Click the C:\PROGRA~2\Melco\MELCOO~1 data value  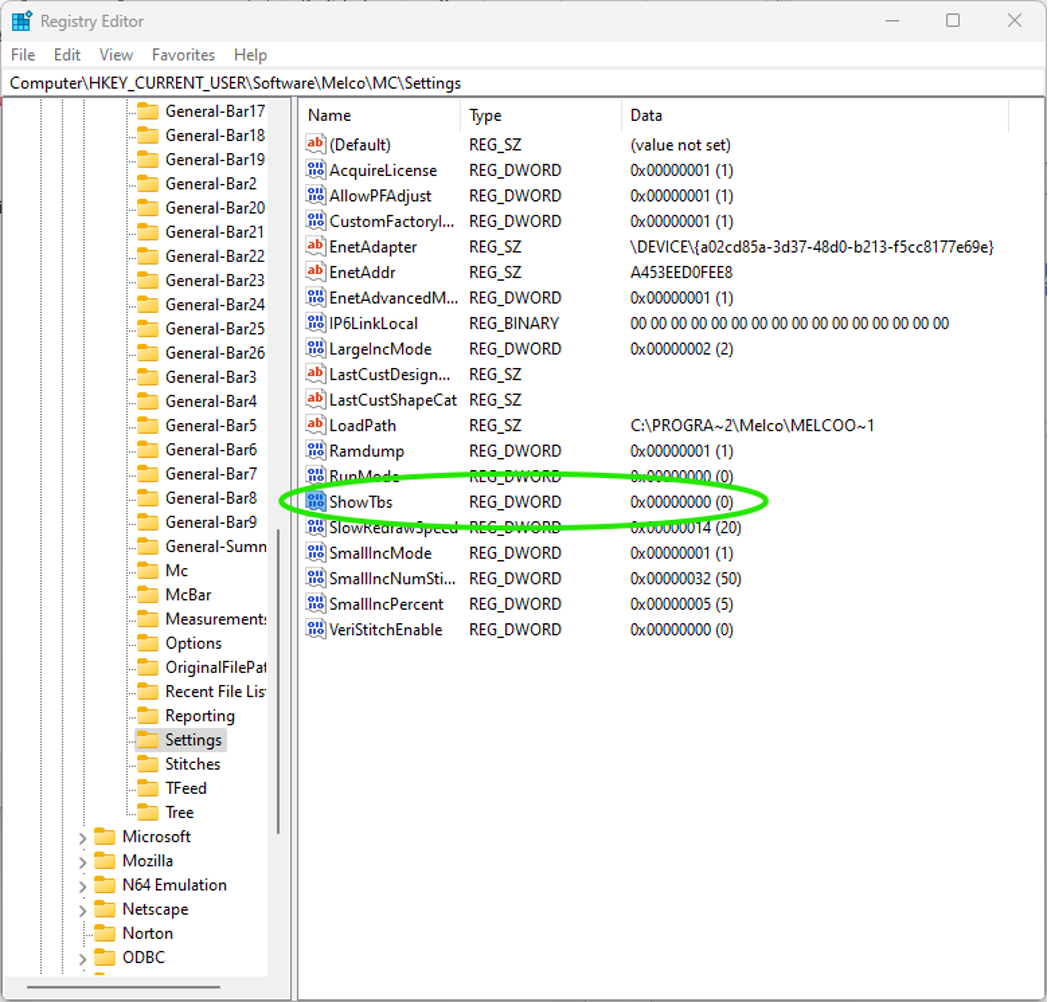(x=752, y=425)
